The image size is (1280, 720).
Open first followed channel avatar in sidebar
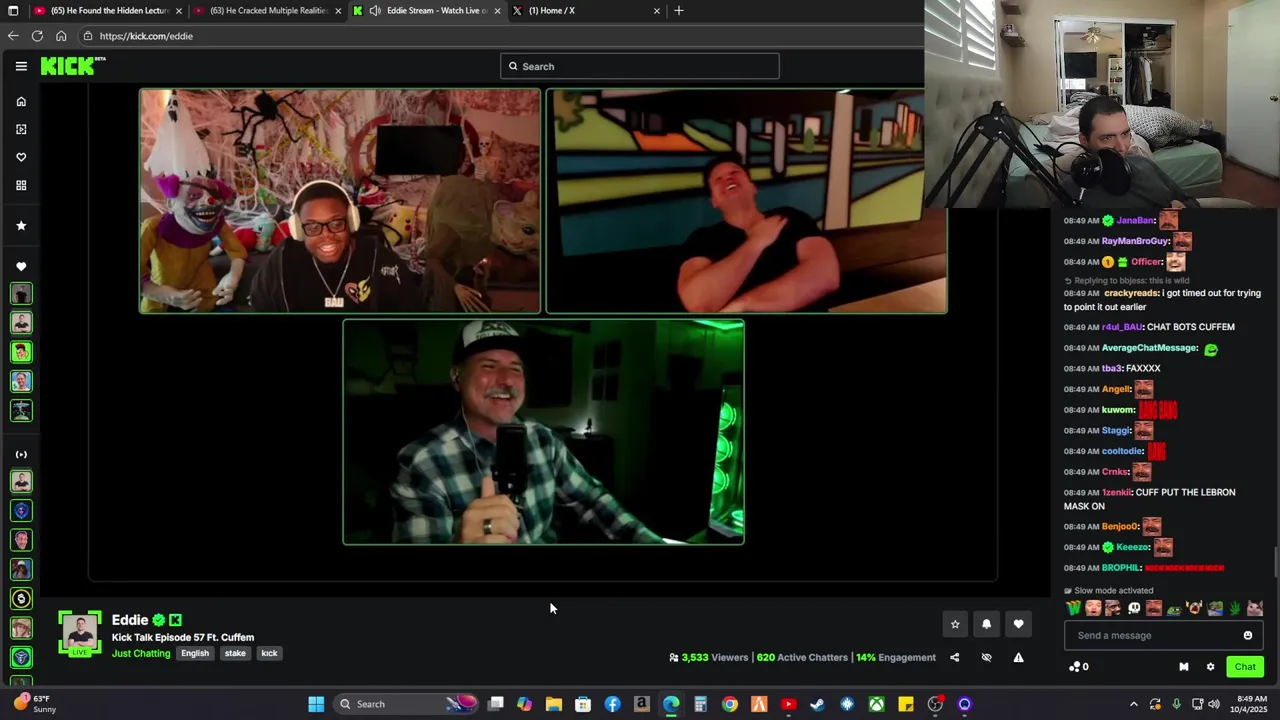point(21,293)
